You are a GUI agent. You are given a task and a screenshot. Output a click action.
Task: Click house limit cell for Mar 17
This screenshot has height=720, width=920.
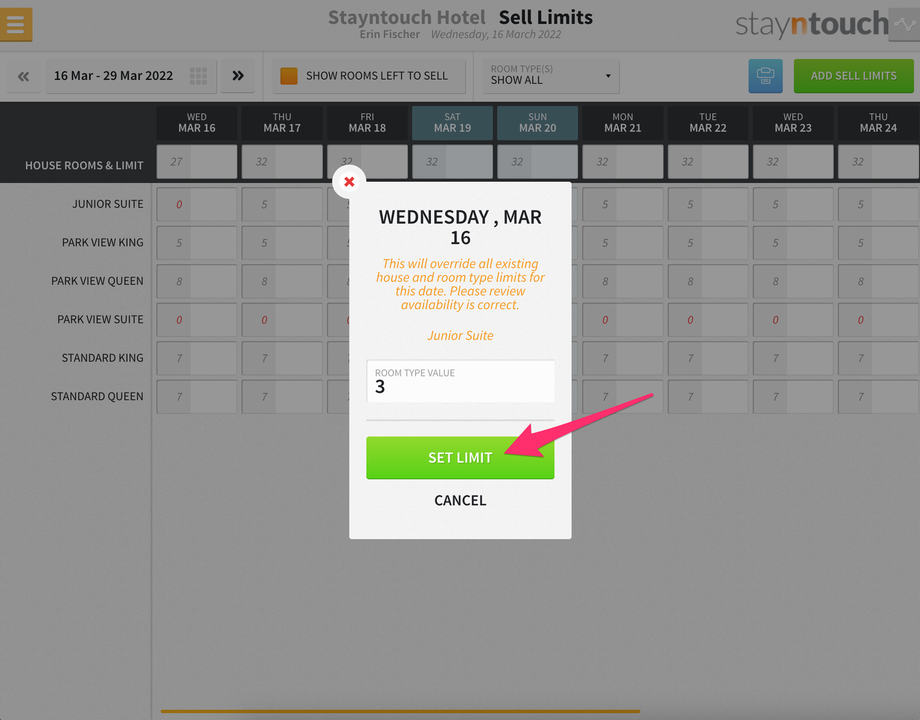(x=282, y=161)
